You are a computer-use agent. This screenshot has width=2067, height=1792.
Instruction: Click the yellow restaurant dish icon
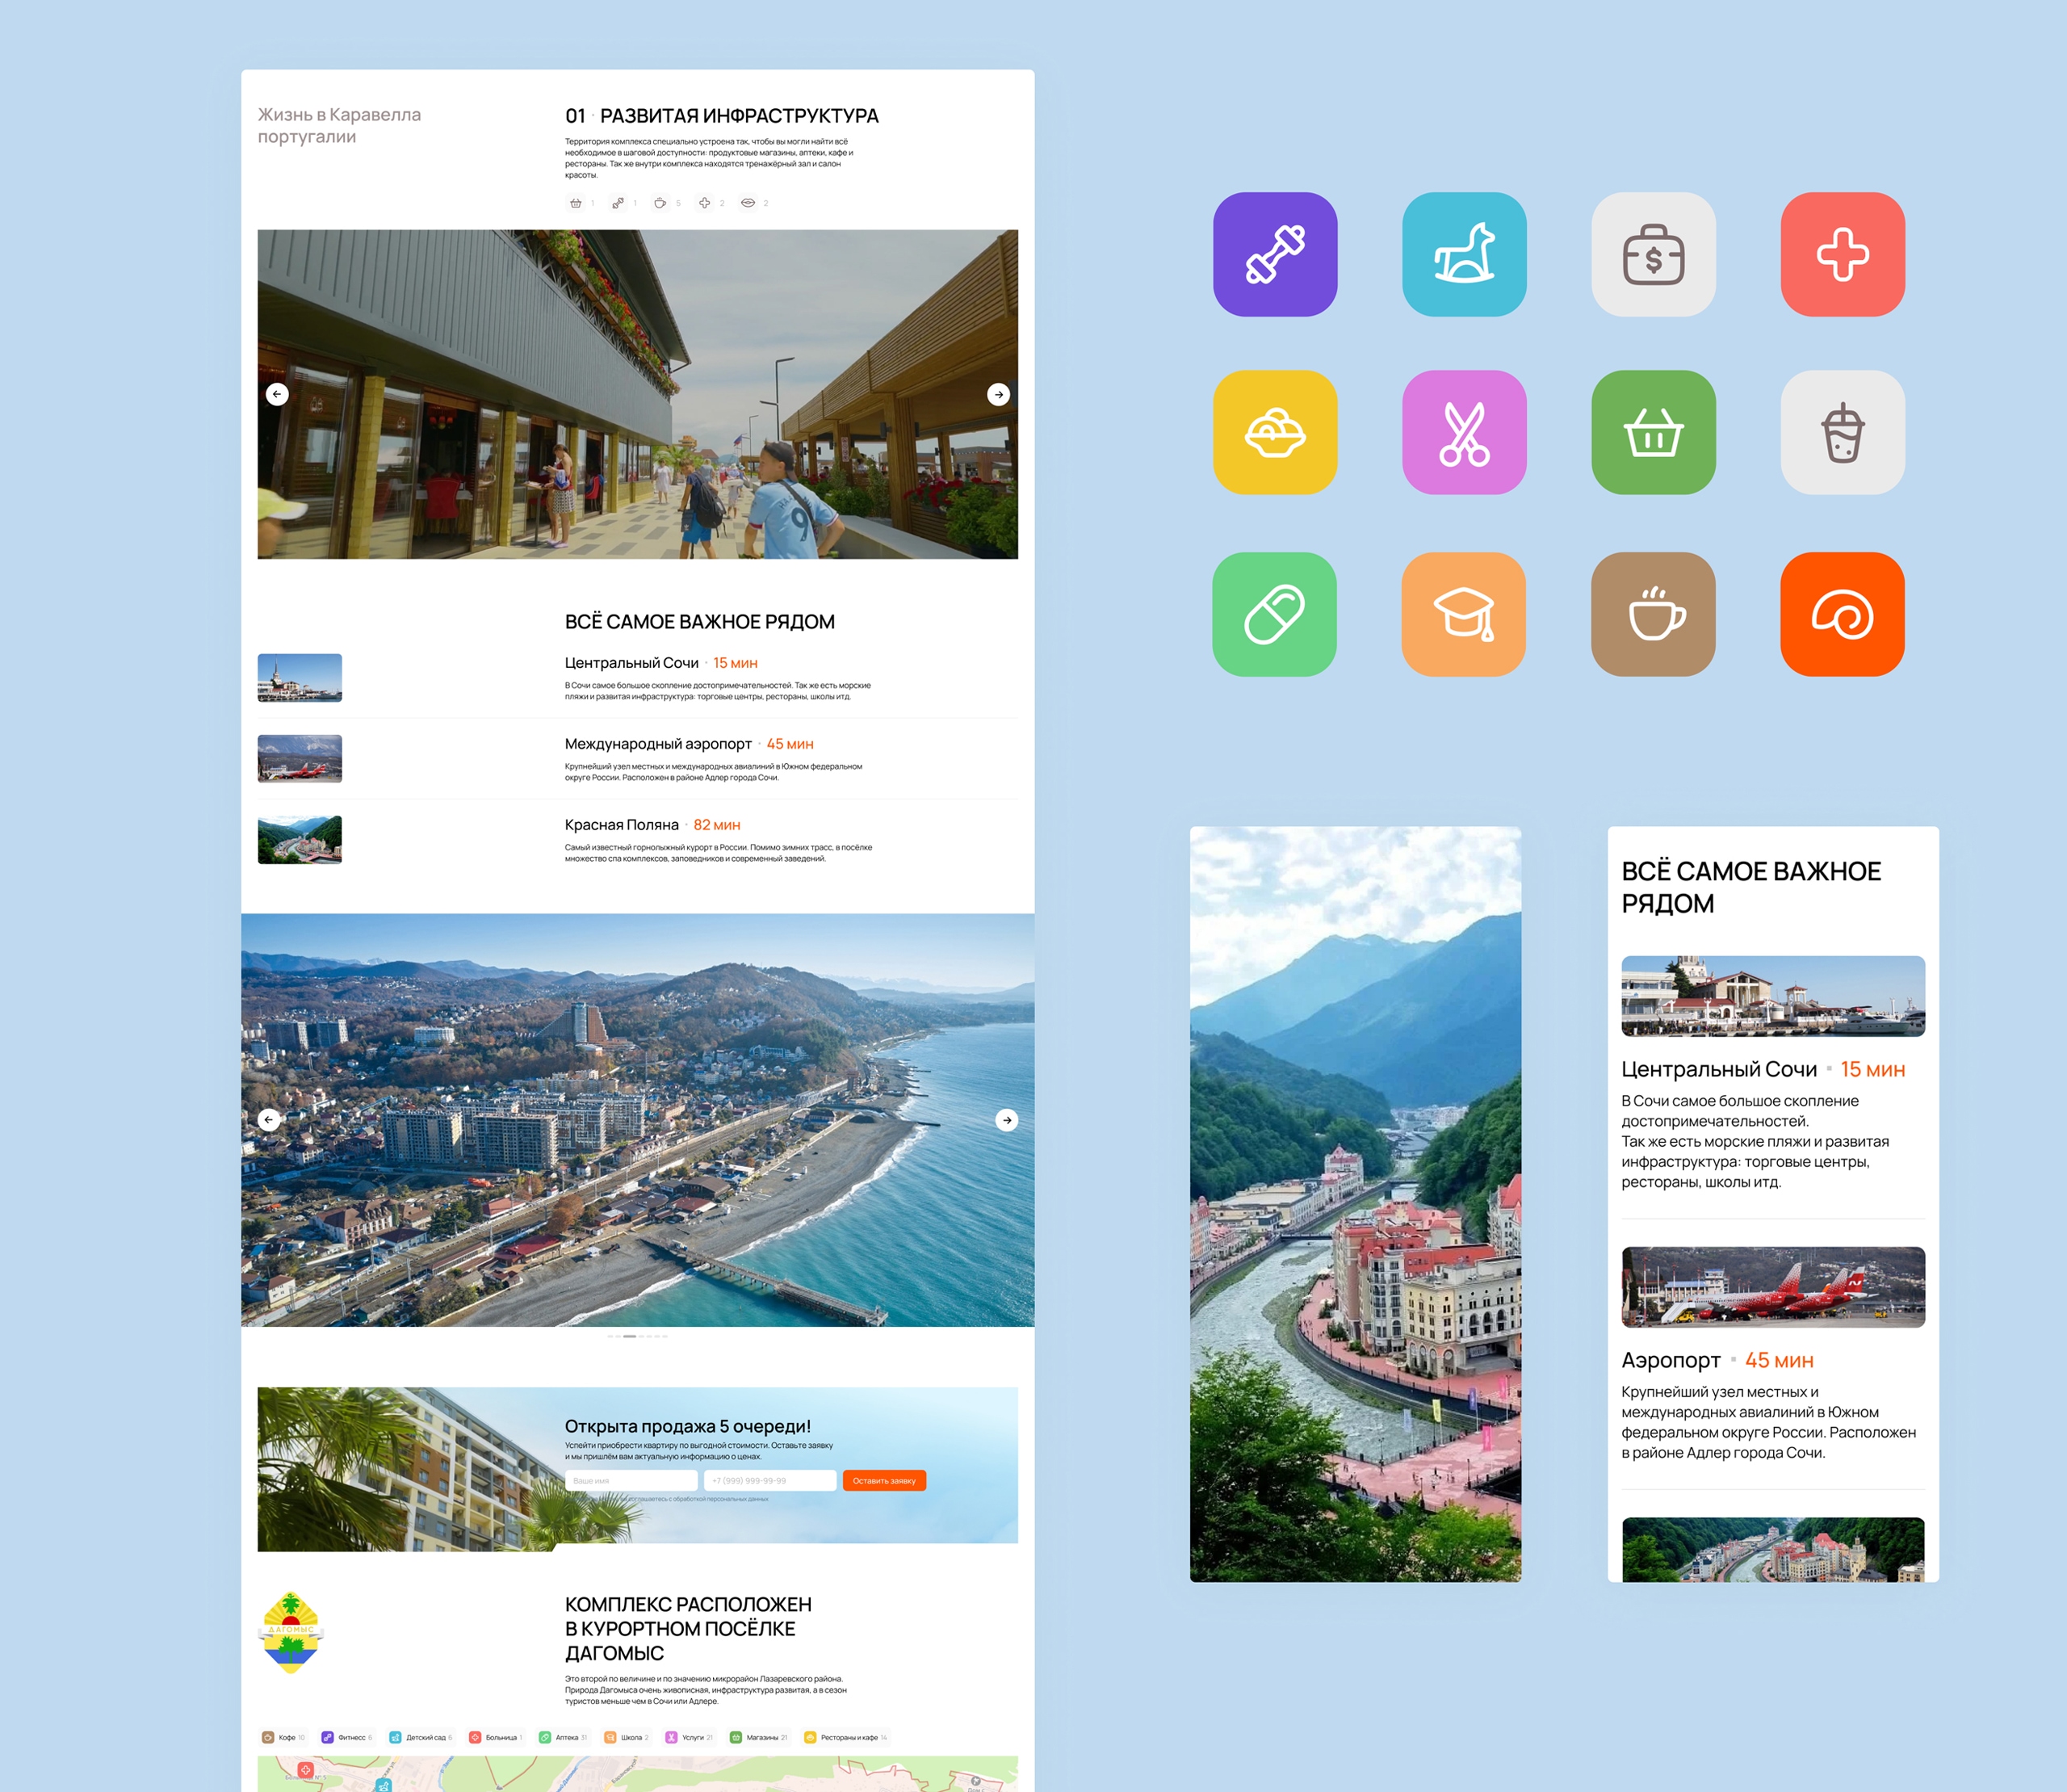coord(1275,433)
